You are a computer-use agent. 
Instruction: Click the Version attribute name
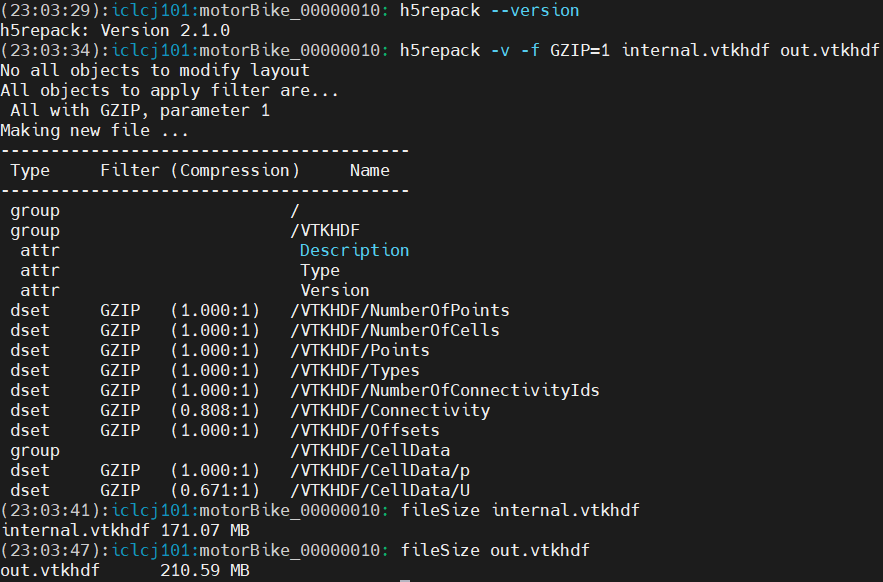(335, 290)
